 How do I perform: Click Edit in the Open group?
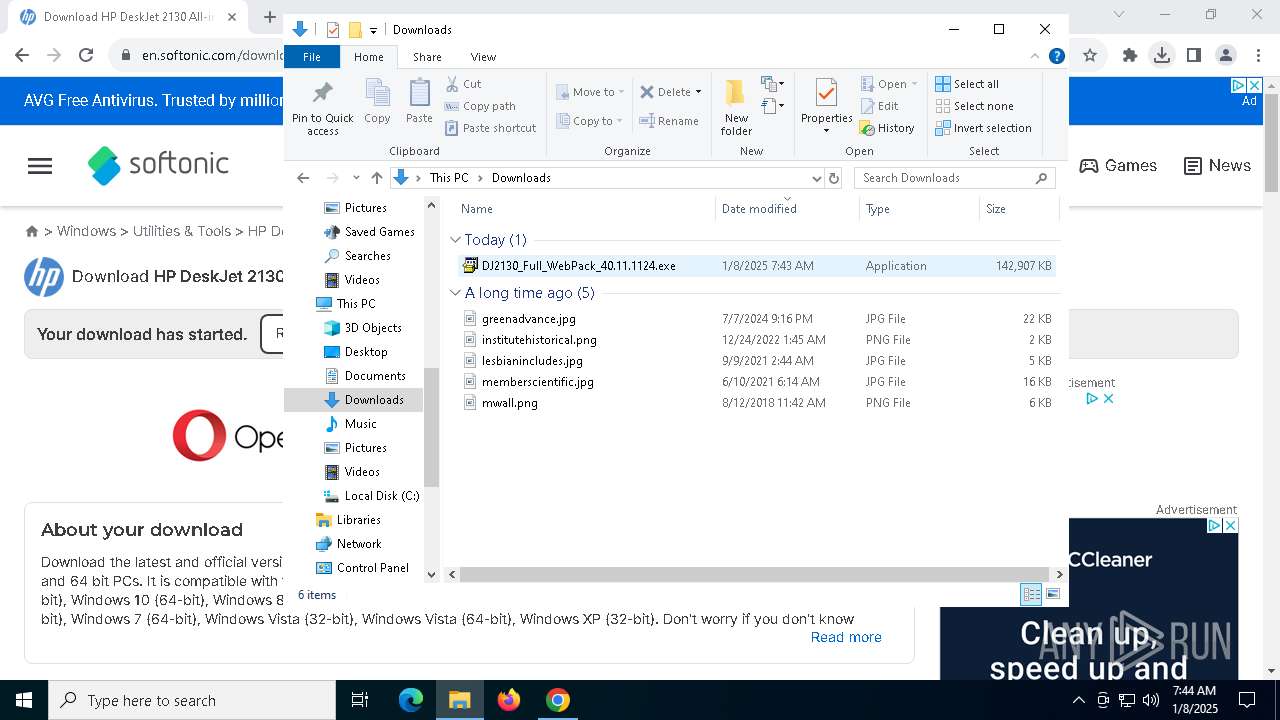(879, 106)
